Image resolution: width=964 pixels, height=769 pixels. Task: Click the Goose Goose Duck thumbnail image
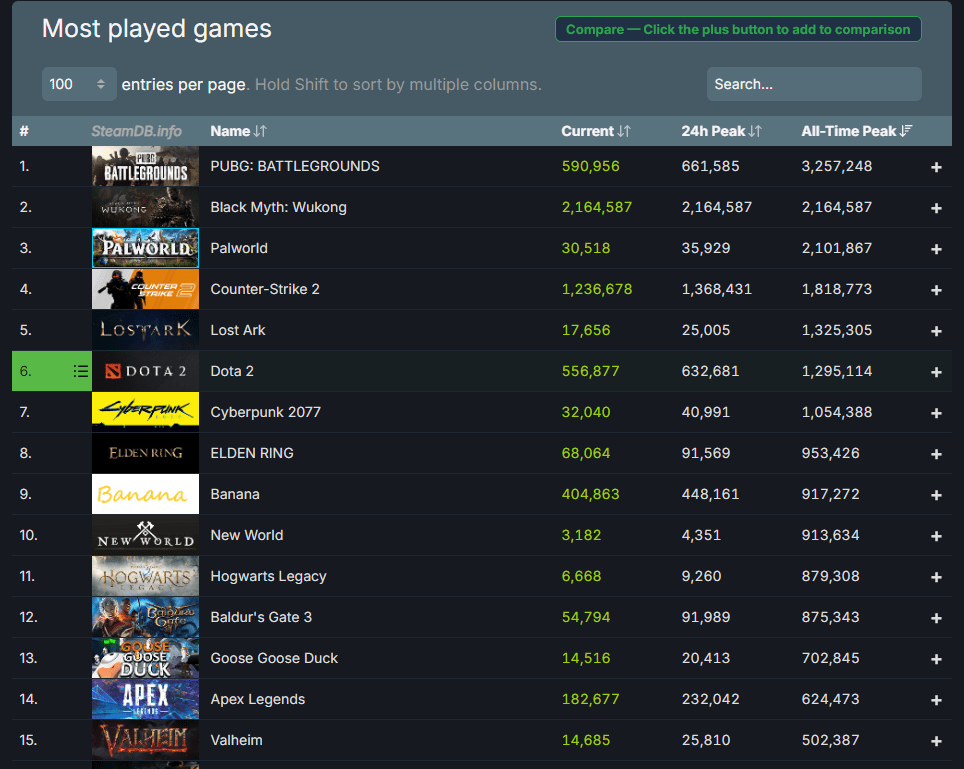[145, 658]
